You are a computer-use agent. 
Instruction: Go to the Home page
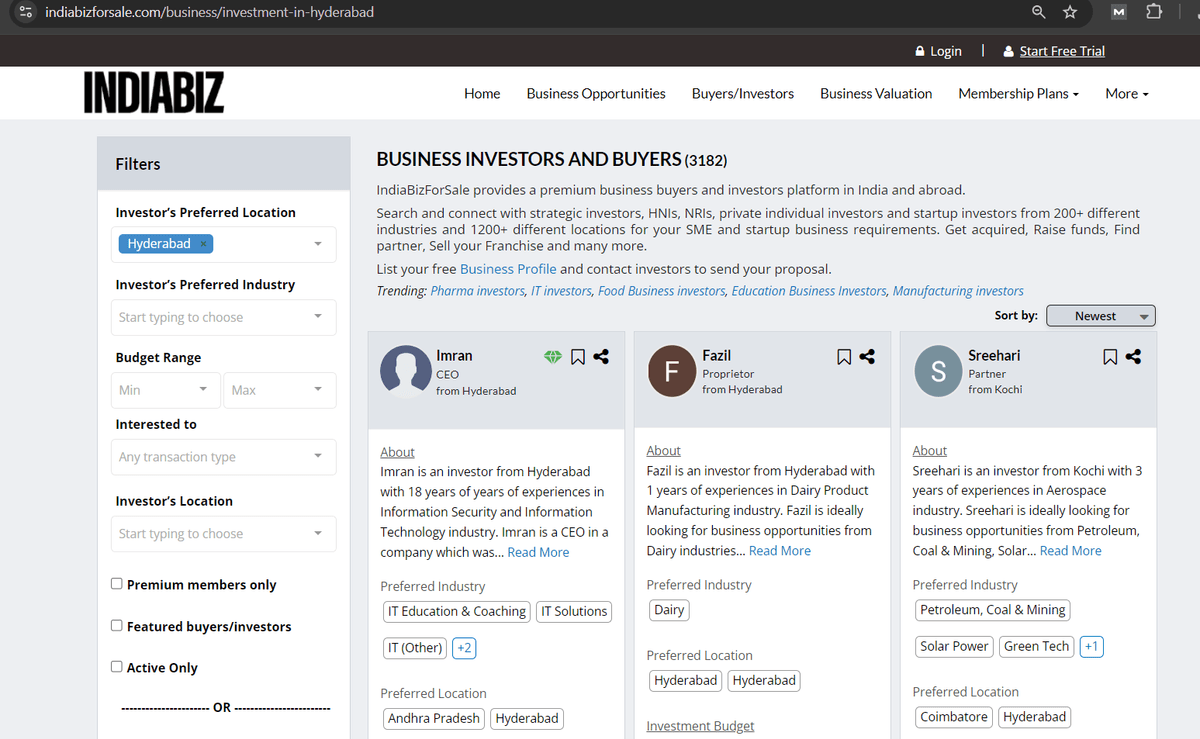[x=482, y=93]
